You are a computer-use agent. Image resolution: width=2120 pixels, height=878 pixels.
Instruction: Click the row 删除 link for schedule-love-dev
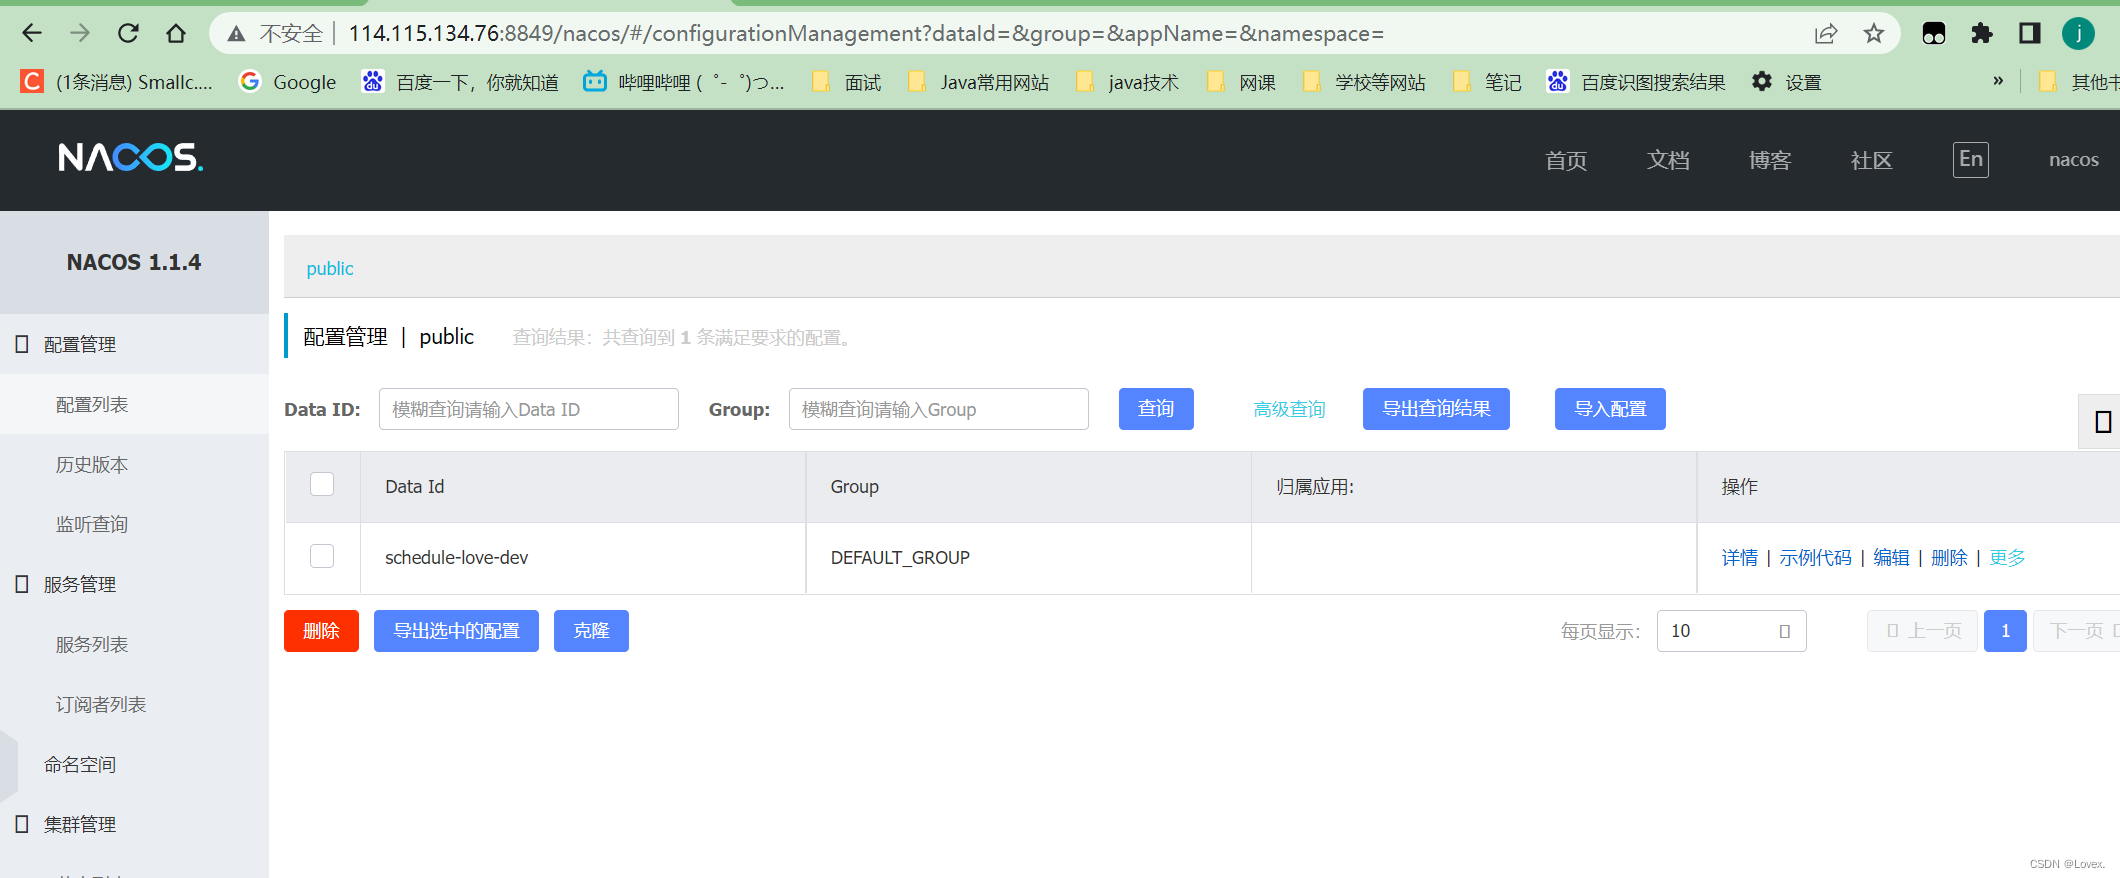[x=1949, y=558]
